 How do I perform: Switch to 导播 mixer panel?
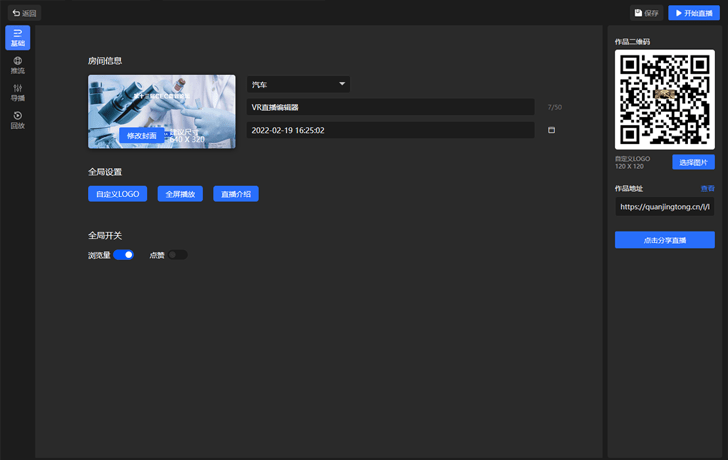point(17,93)
